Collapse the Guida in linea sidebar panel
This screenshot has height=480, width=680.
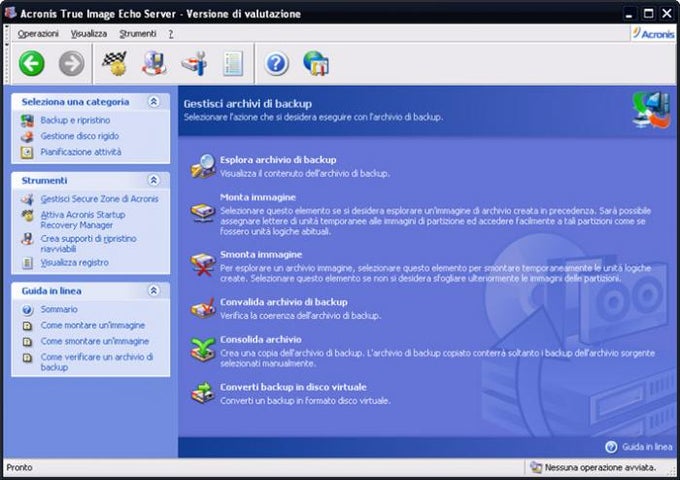(154, 291)
